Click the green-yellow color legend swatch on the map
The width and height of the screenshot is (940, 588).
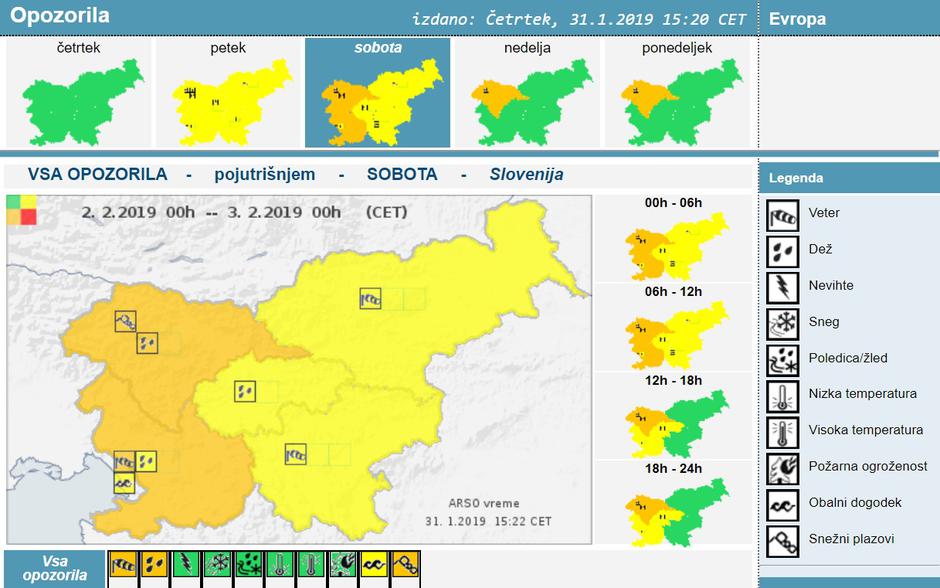23,210
